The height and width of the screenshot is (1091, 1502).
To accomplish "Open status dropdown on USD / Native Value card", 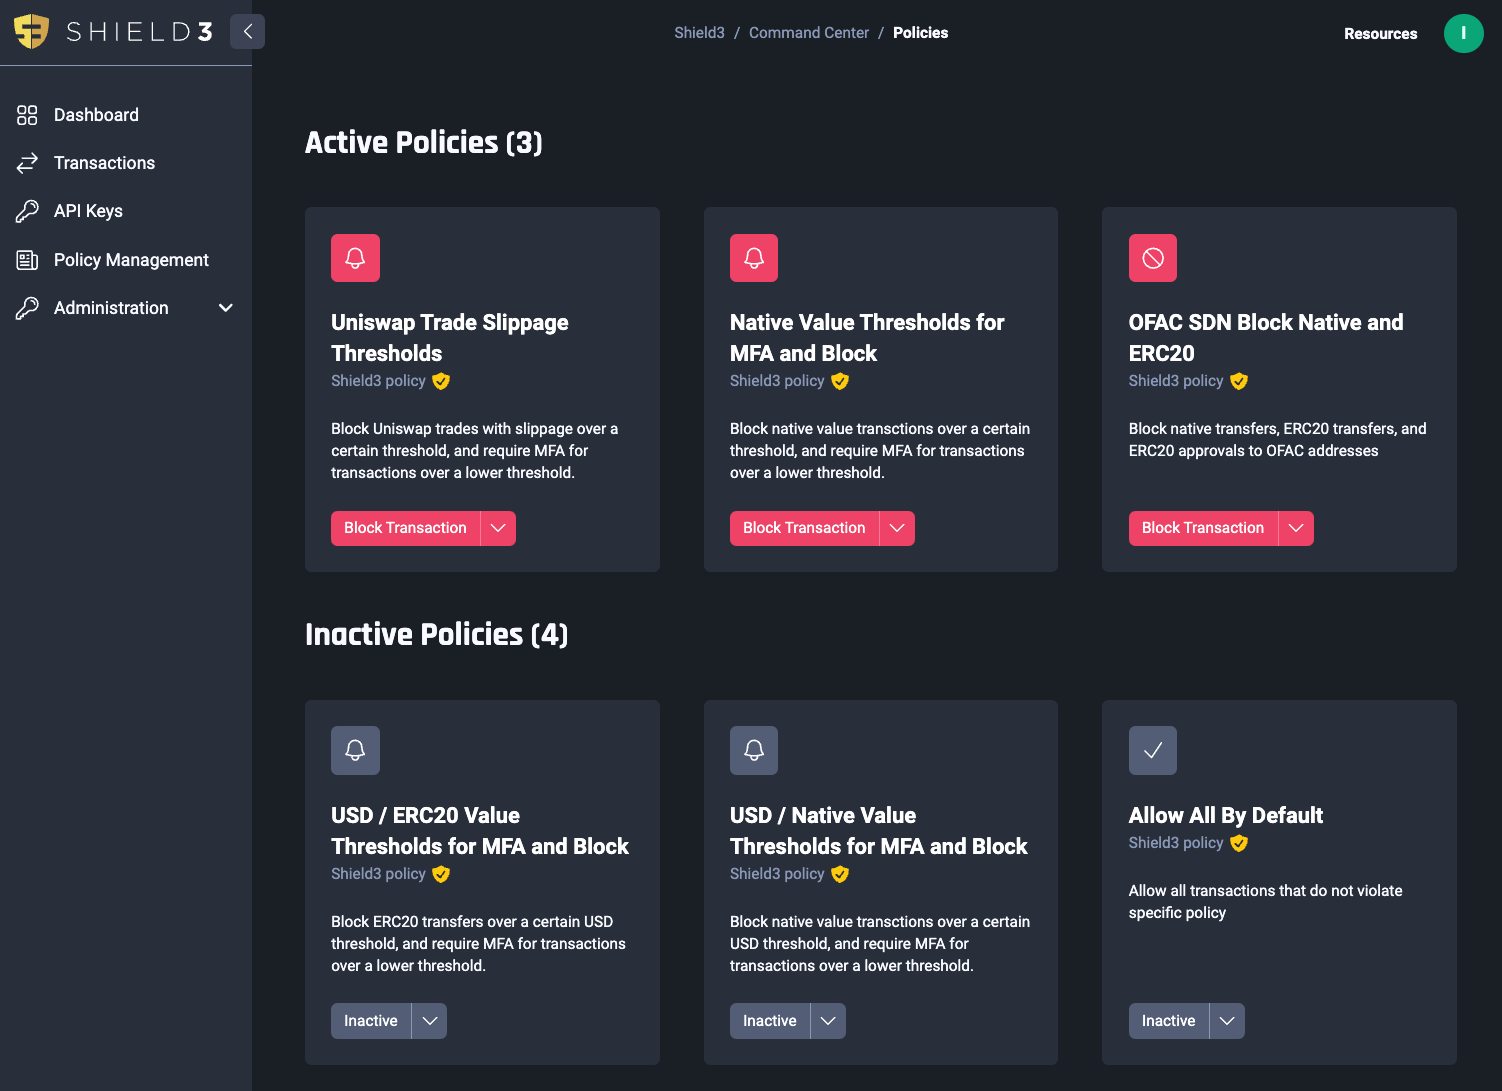I will pos(828,1021).
